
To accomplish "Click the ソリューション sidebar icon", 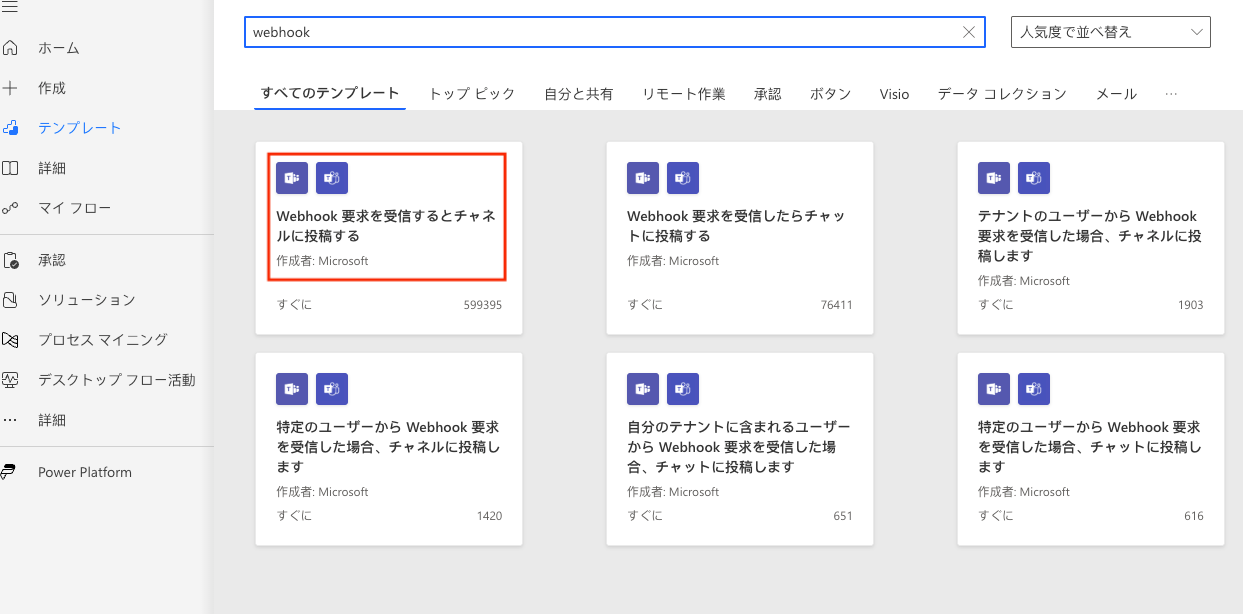I will (10, 300).
